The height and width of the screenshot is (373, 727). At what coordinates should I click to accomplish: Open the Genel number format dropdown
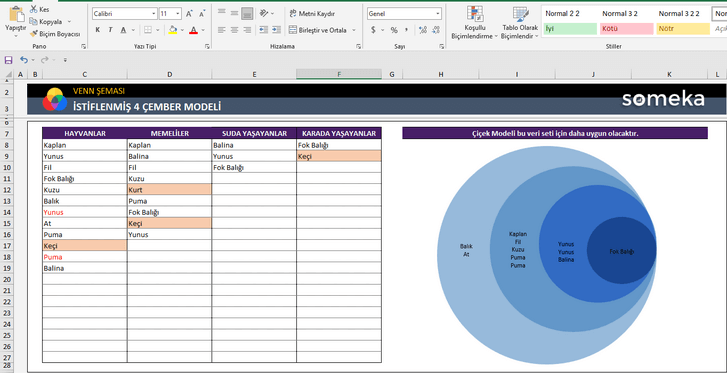438,14
